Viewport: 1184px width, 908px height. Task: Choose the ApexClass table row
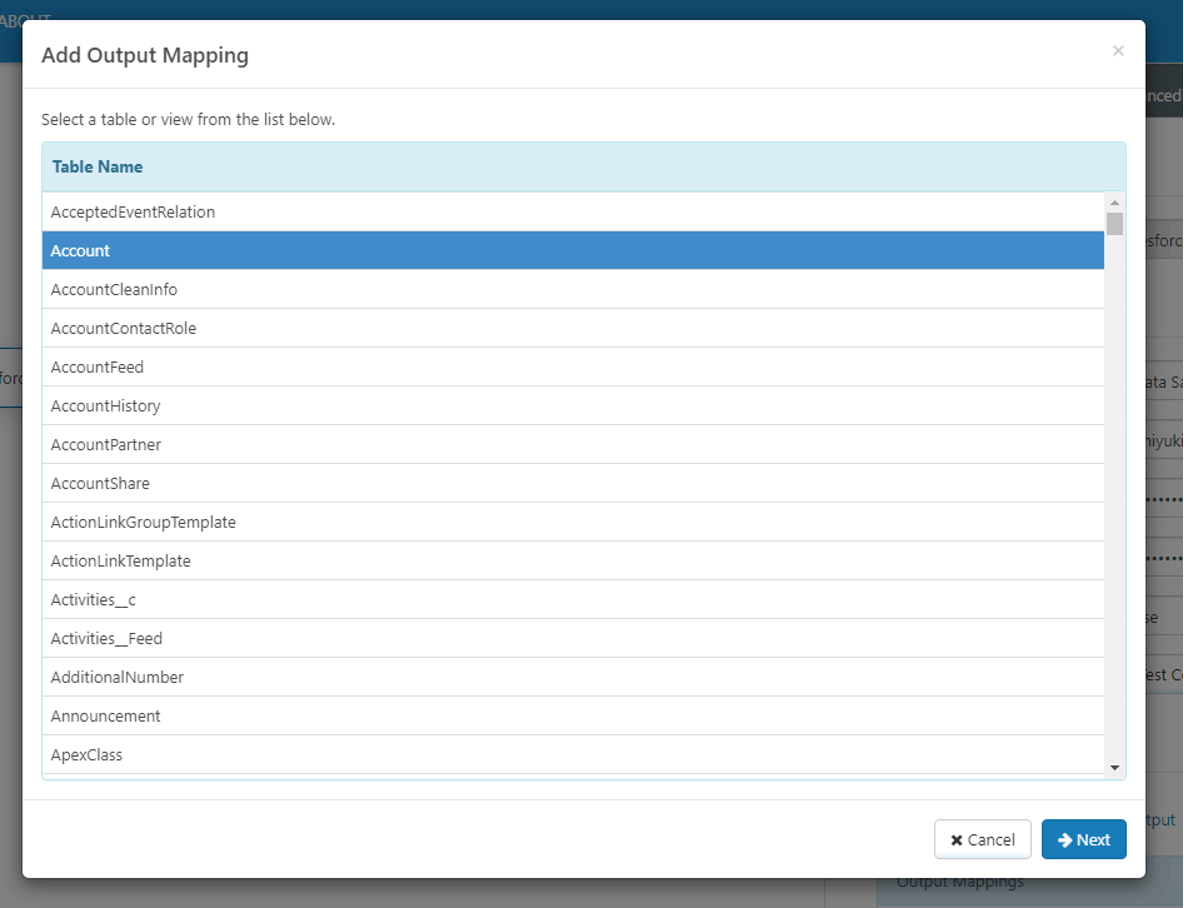[x=86, y=755]
